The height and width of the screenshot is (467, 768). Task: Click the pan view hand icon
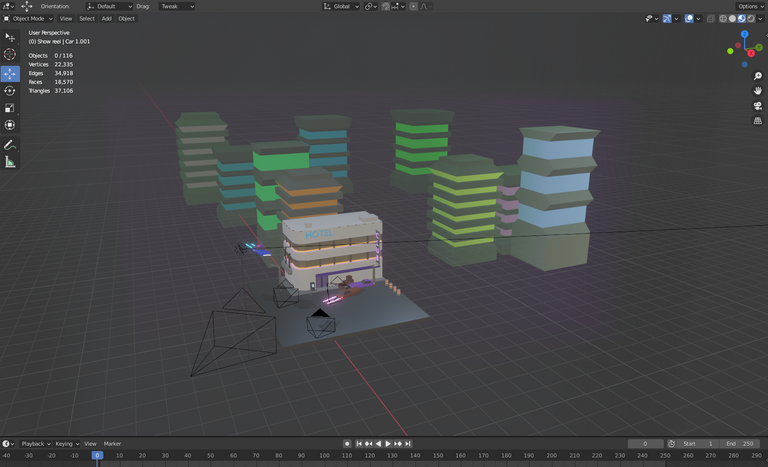point(758,91)
